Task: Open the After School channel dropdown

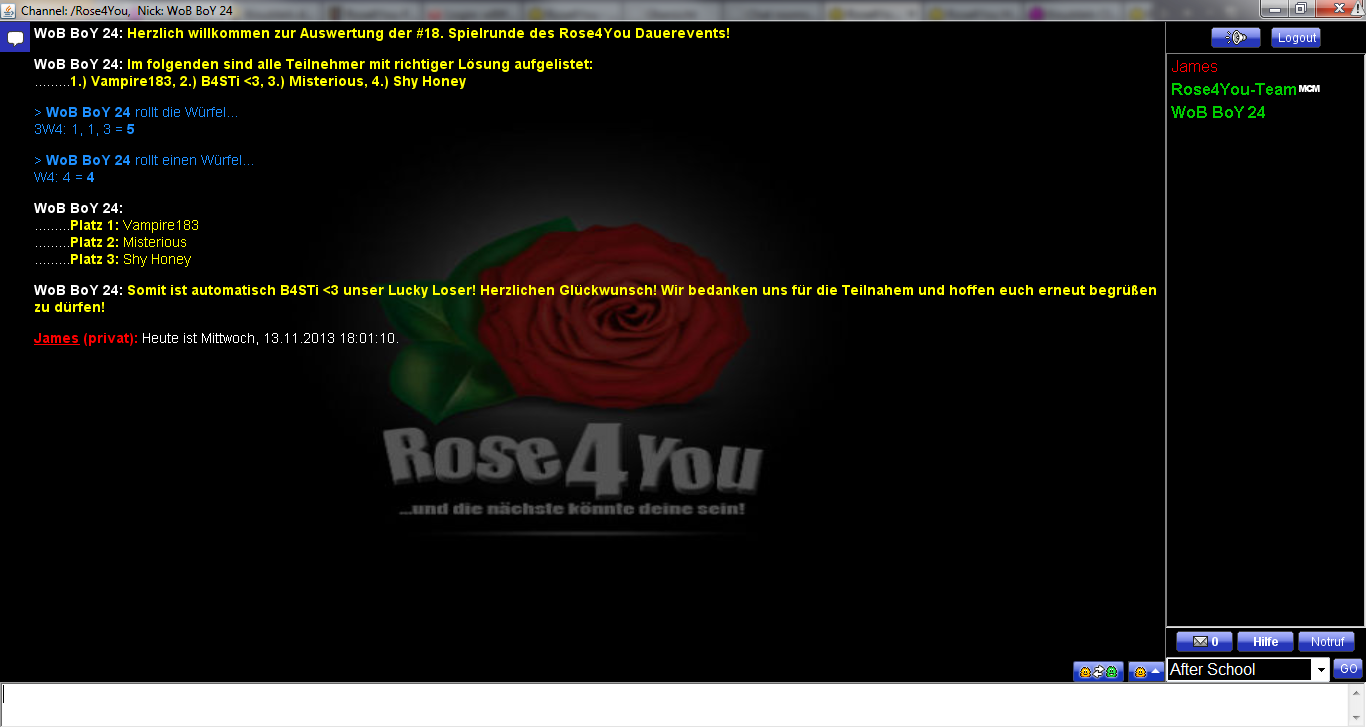Action: pos(1320,670)
